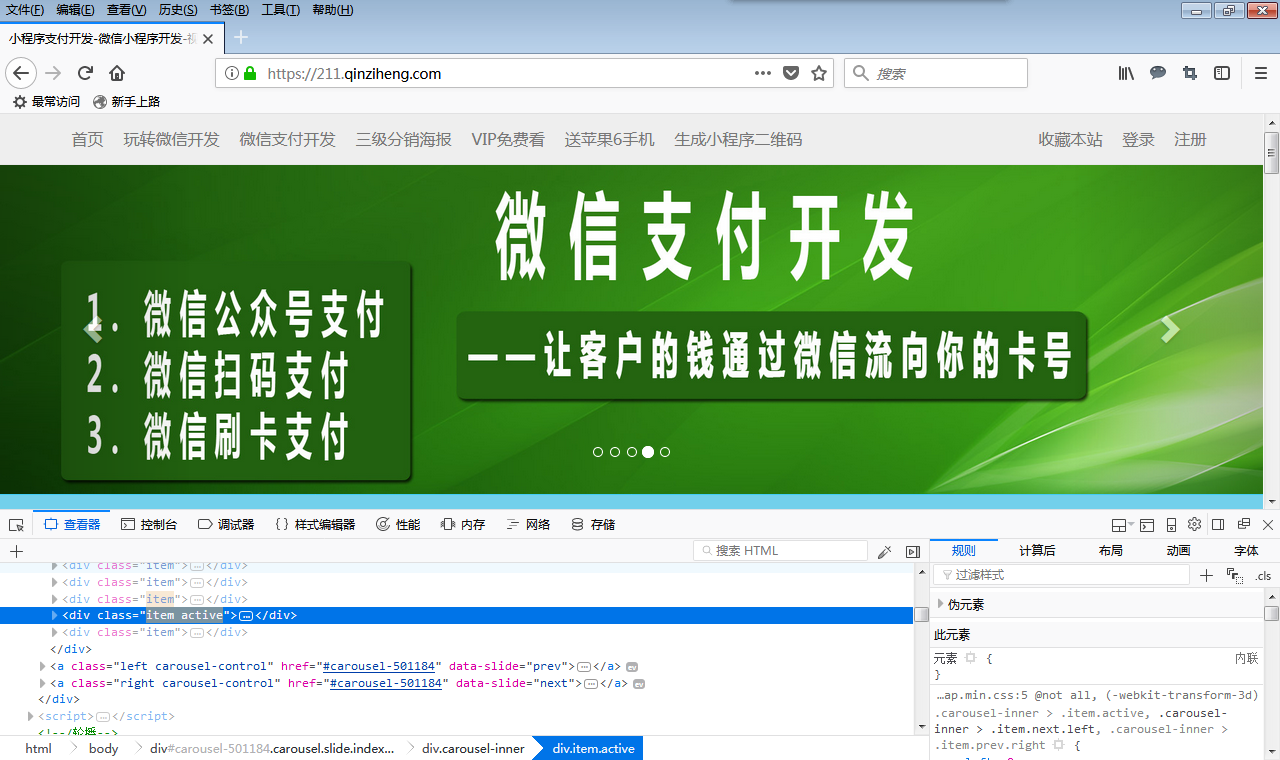
Task: Expand the script node
Action: click(31, 716)
